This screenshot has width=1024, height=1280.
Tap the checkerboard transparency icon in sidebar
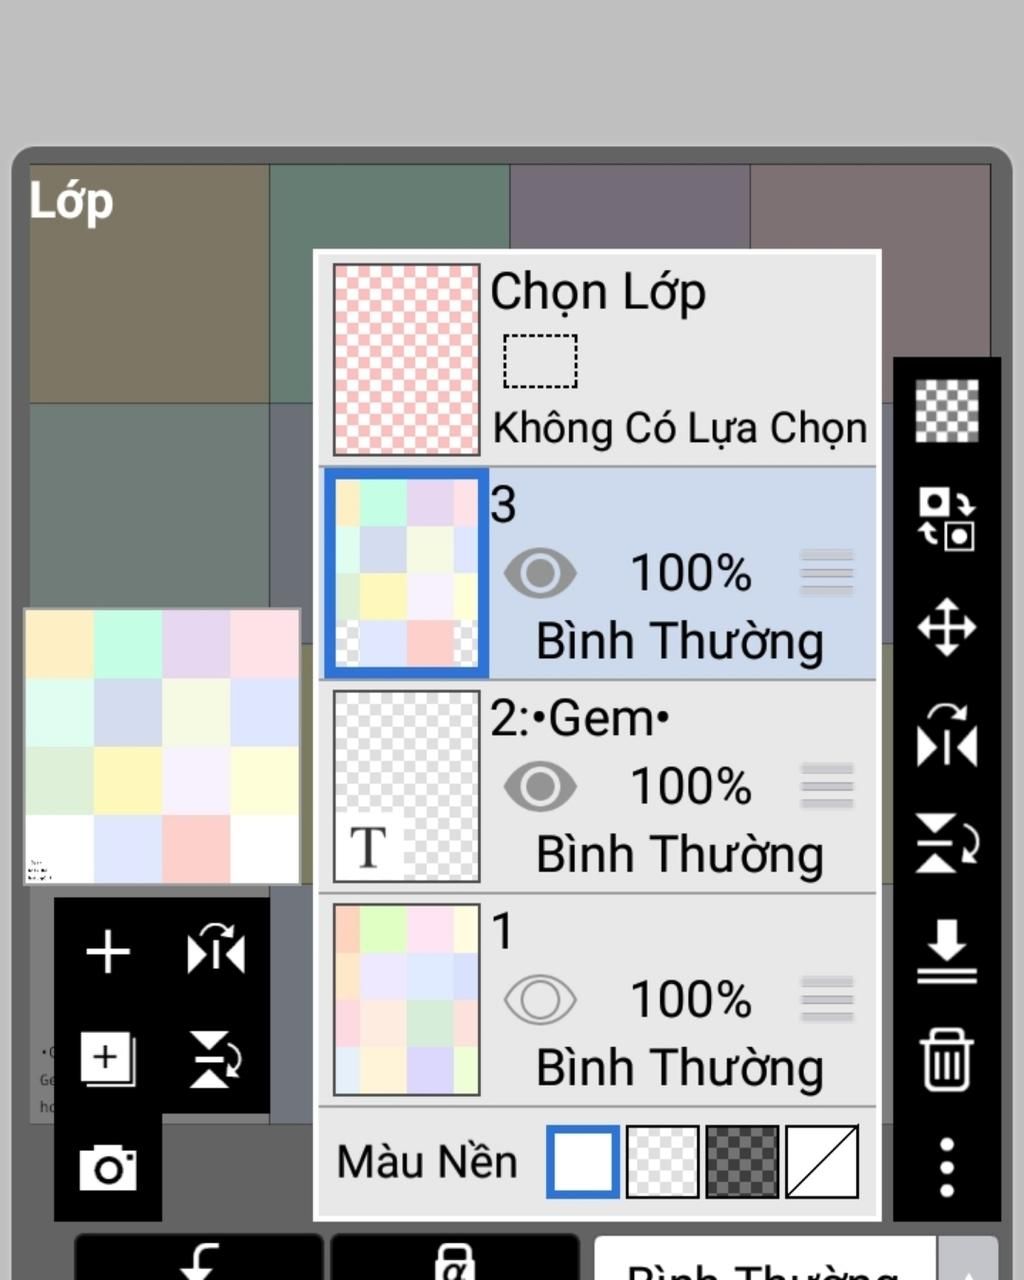point(947,411)
